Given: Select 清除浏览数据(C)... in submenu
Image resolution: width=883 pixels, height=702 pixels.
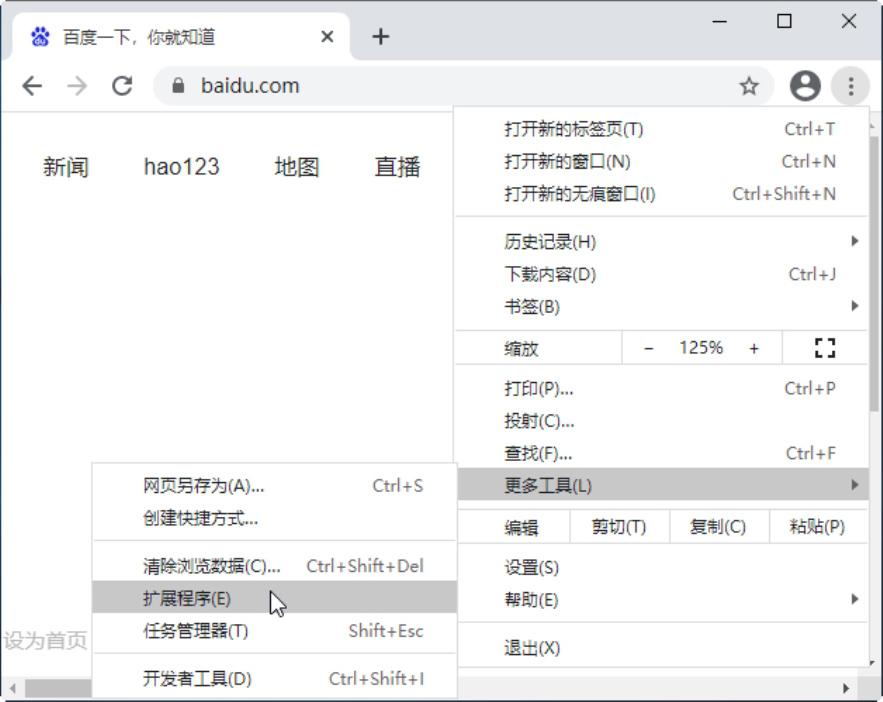Looking at the screenshot, I should (x=274, y=566).
